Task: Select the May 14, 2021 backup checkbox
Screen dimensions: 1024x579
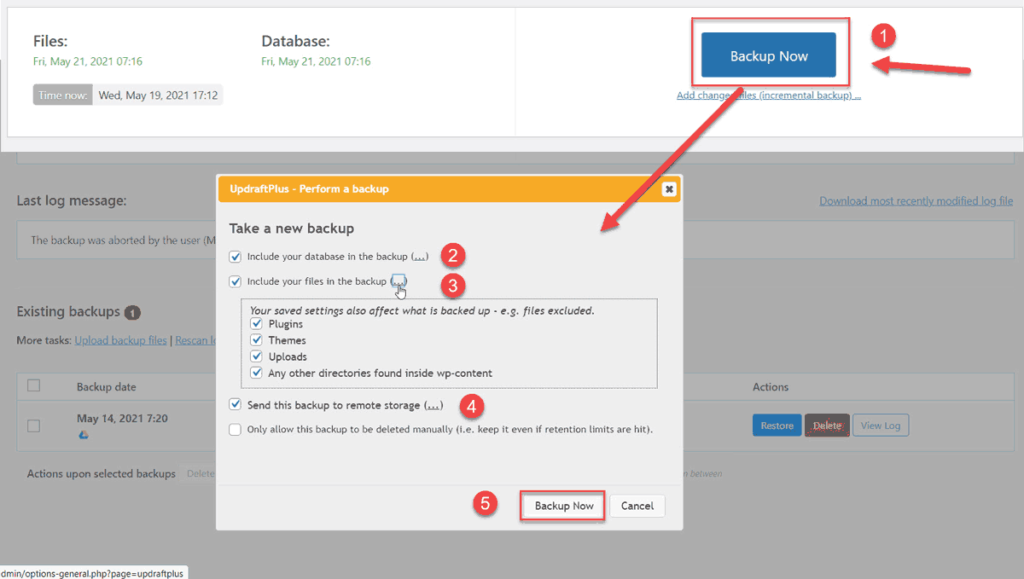Action: [x=34, y=426]
